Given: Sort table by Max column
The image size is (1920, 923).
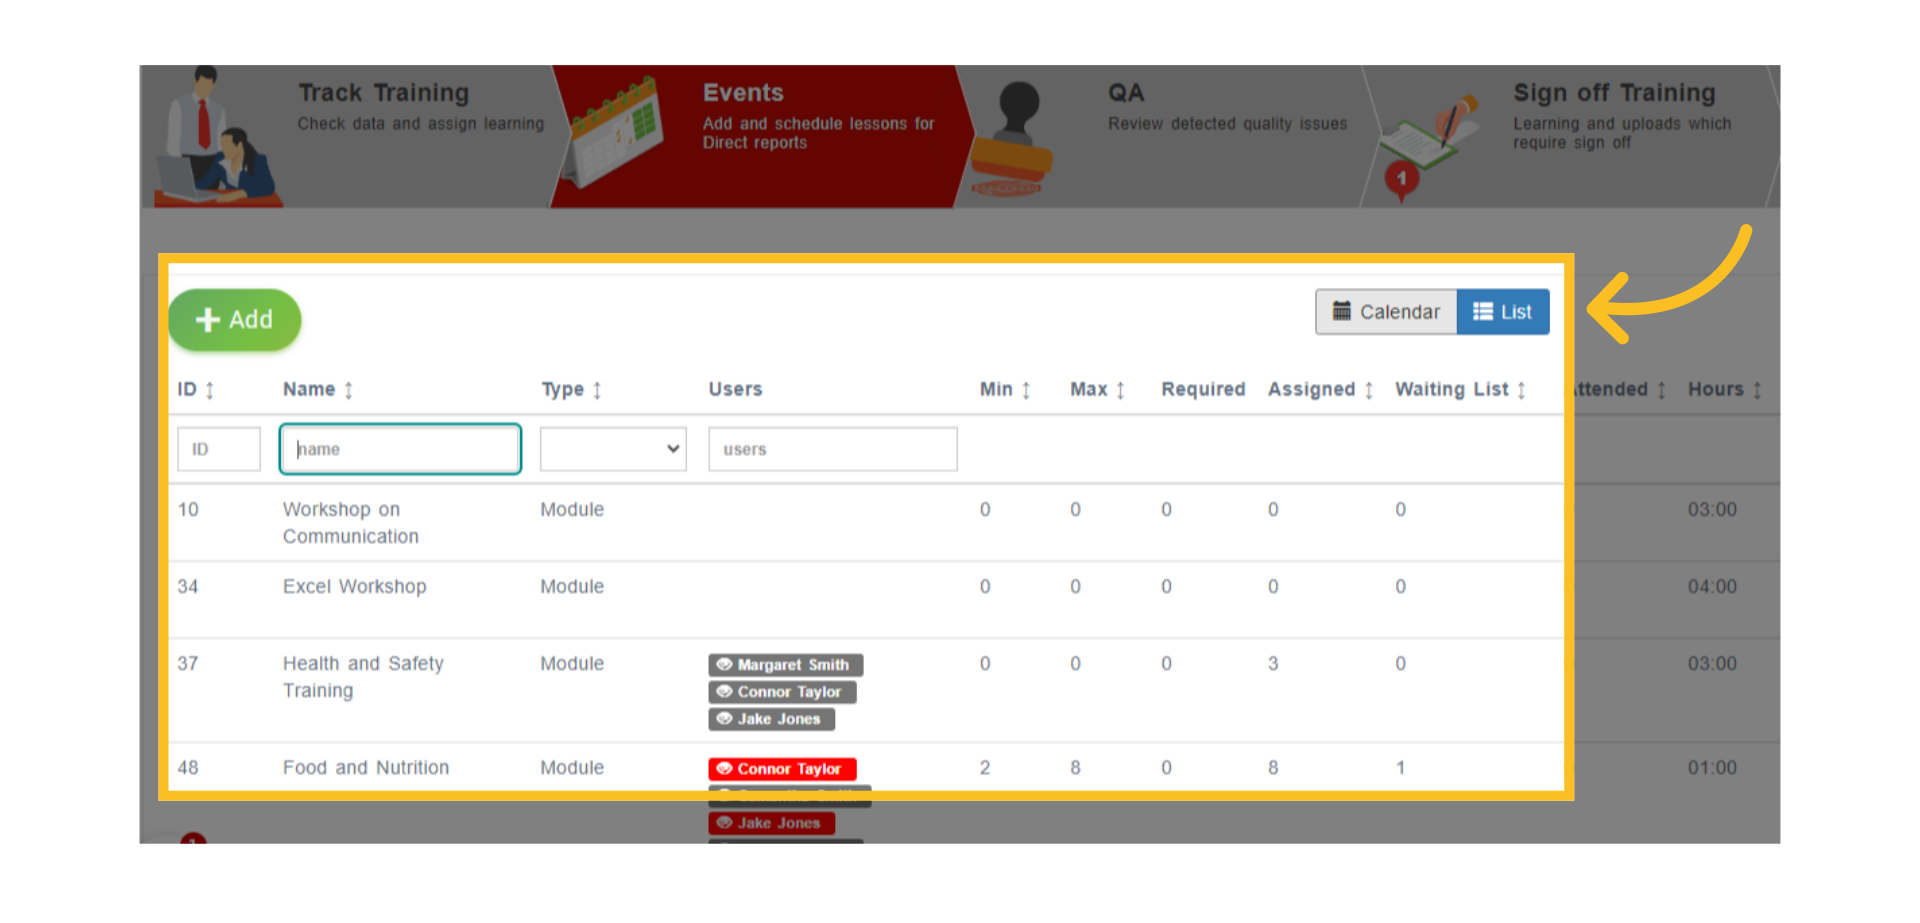Looking at the screenshot, I should point(1098,389).
